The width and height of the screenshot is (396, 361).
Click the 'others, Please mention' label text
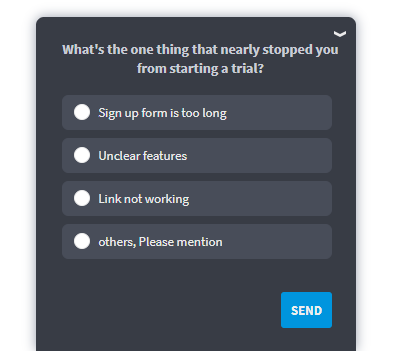pyautogui.click(x=160, y=242)
